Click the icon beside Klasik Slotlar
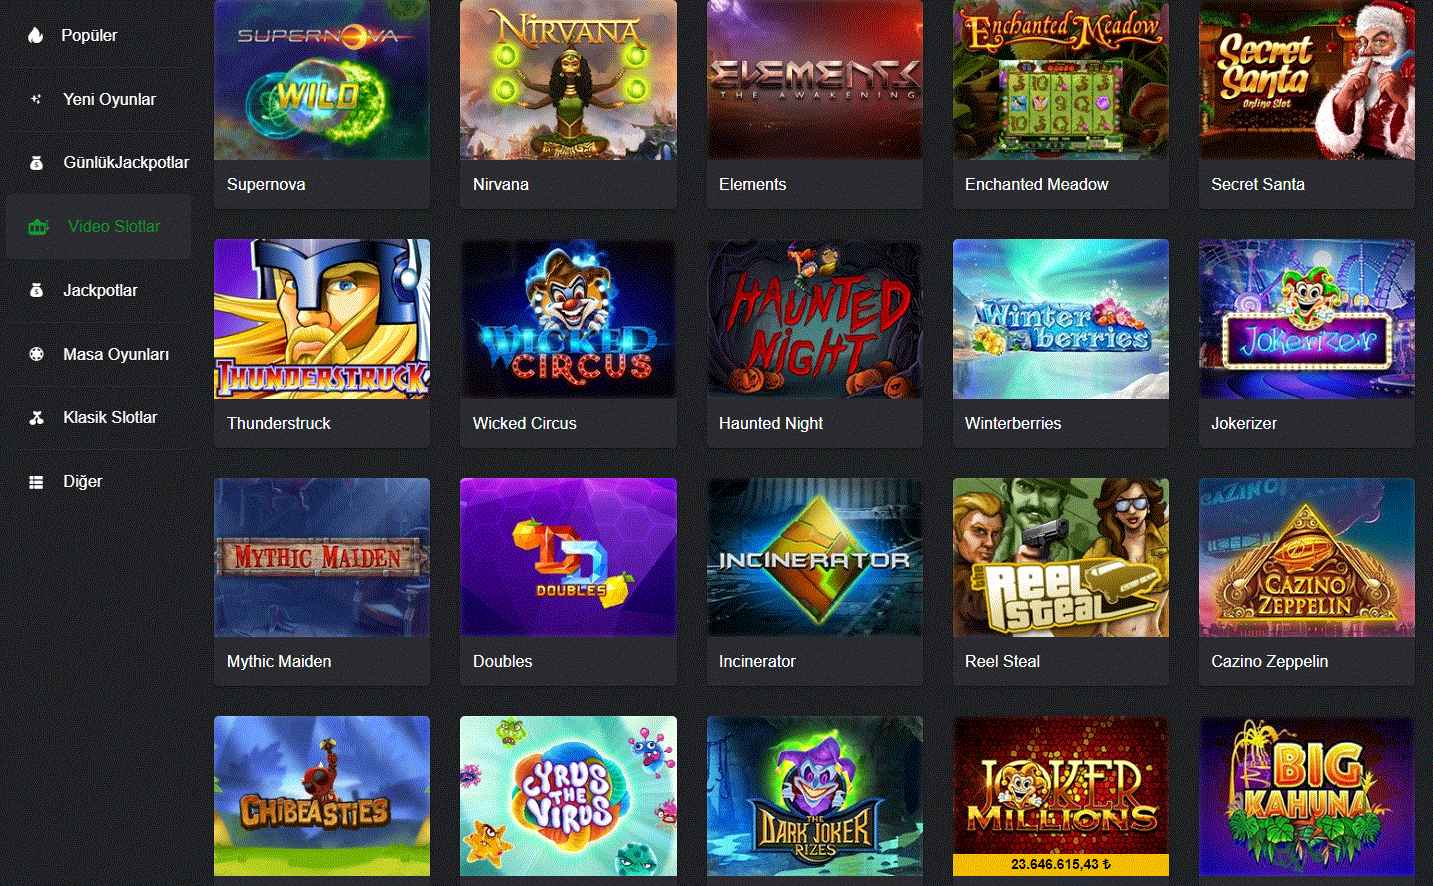1433x886 pixels. pos(36,418)
